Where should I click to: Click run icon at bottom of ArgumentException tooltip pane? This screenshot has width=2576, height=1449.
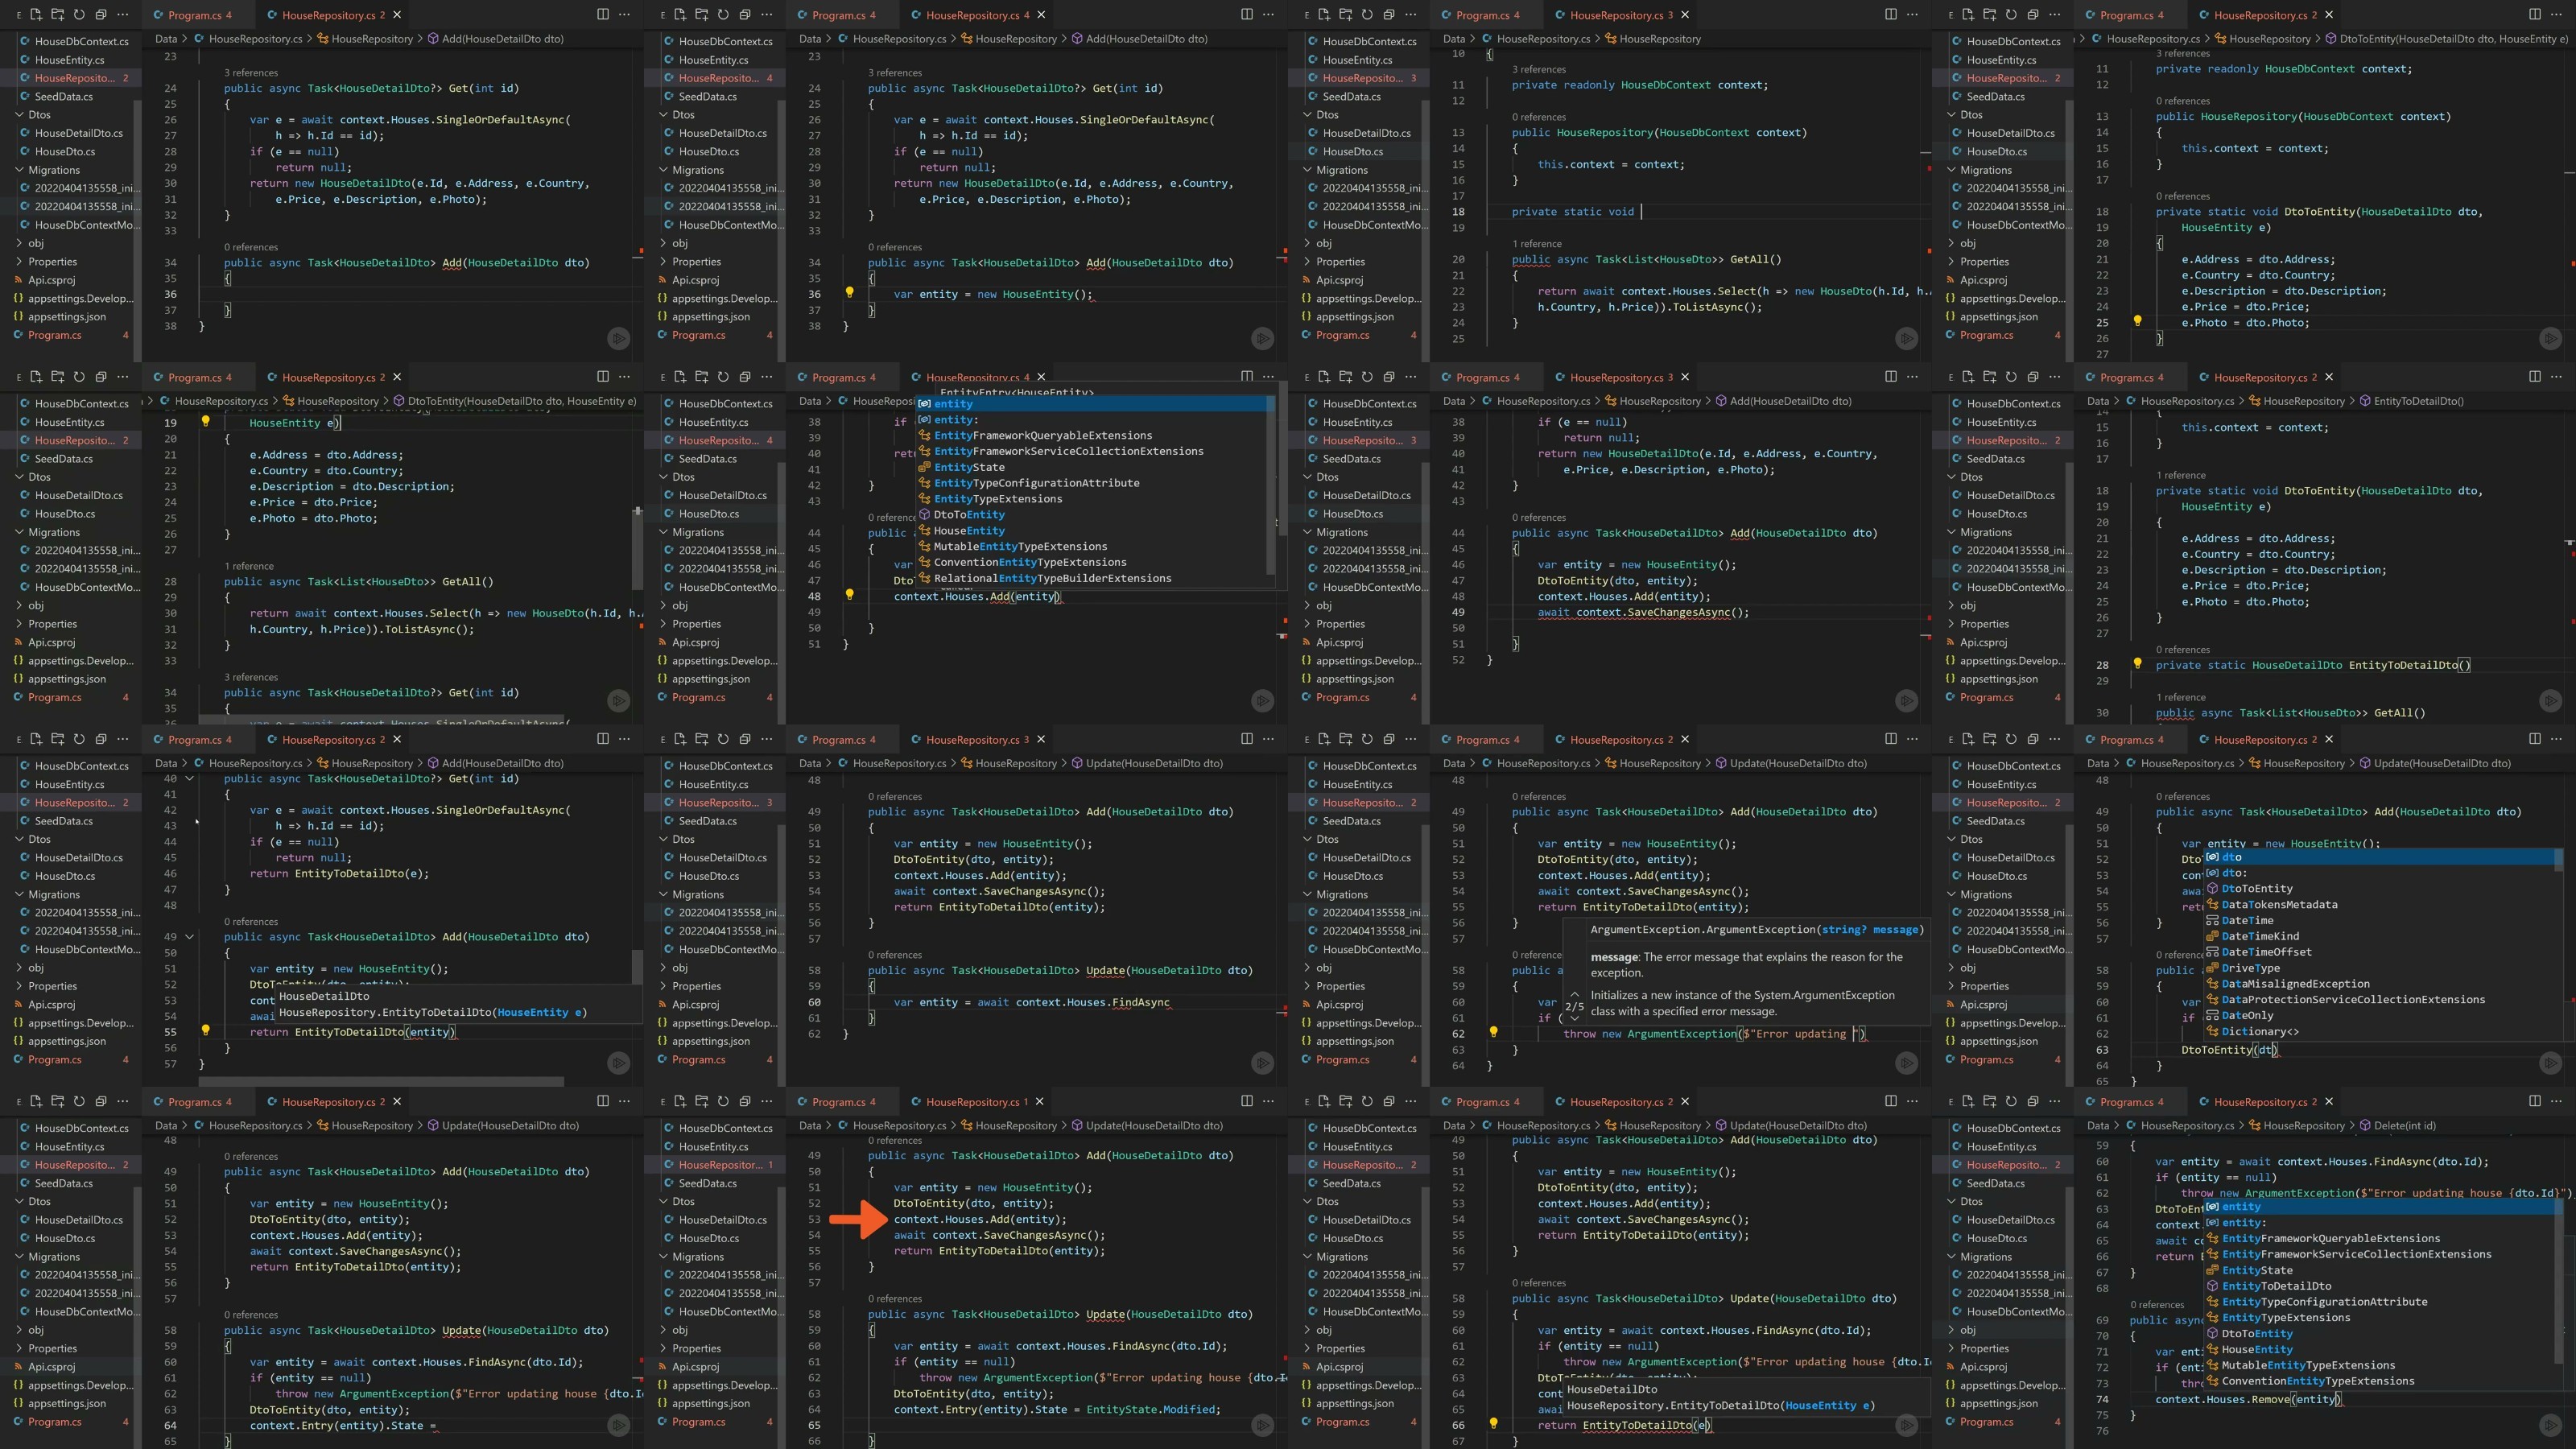point(1907,1062)
